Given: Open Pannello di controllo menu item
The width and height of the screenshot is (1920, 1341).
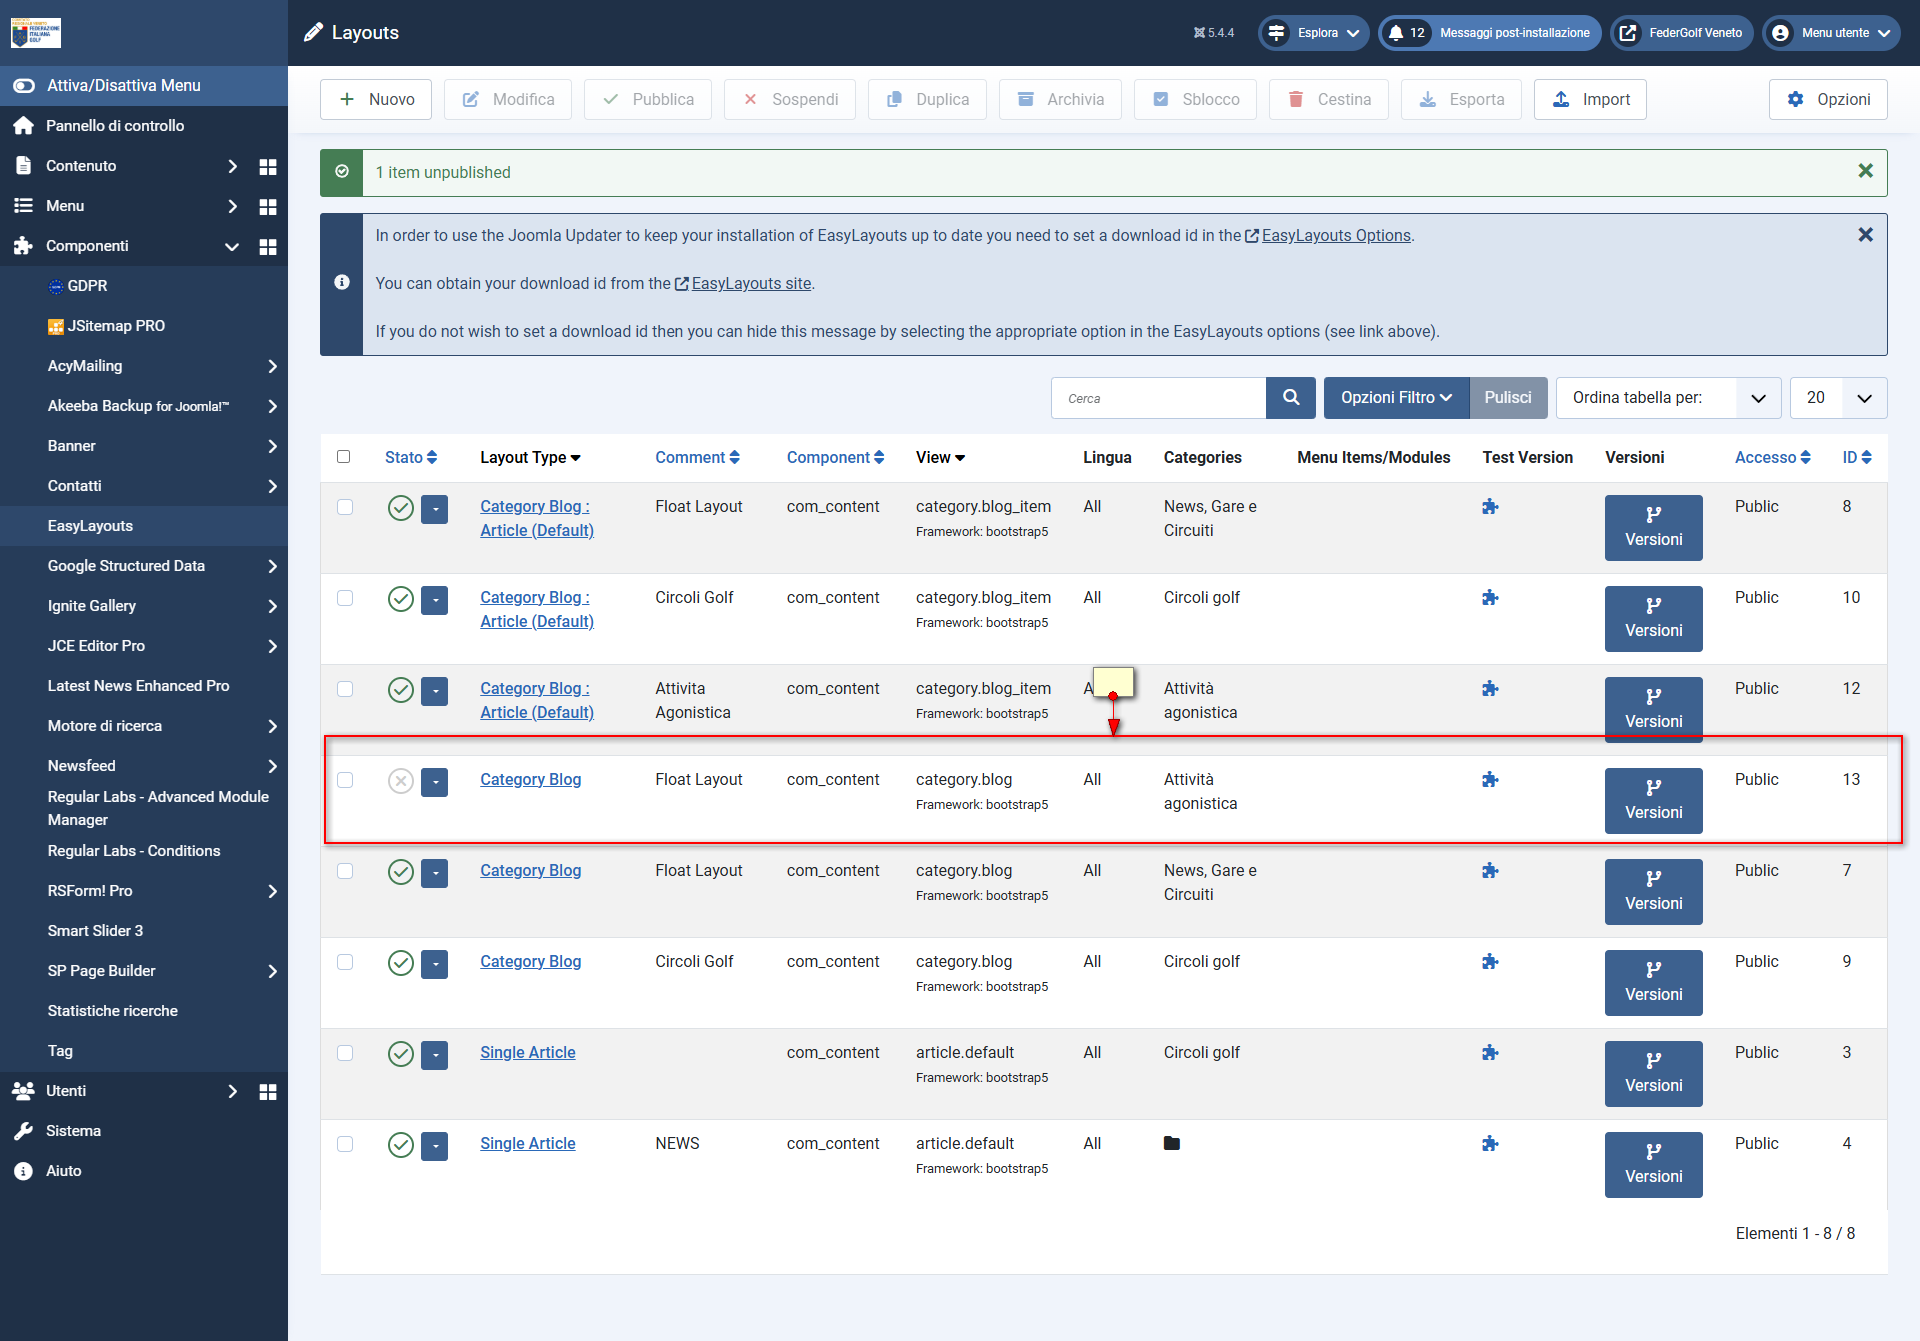Looking at the screenshot, I should pyautogui.click(x=115, y=126).
